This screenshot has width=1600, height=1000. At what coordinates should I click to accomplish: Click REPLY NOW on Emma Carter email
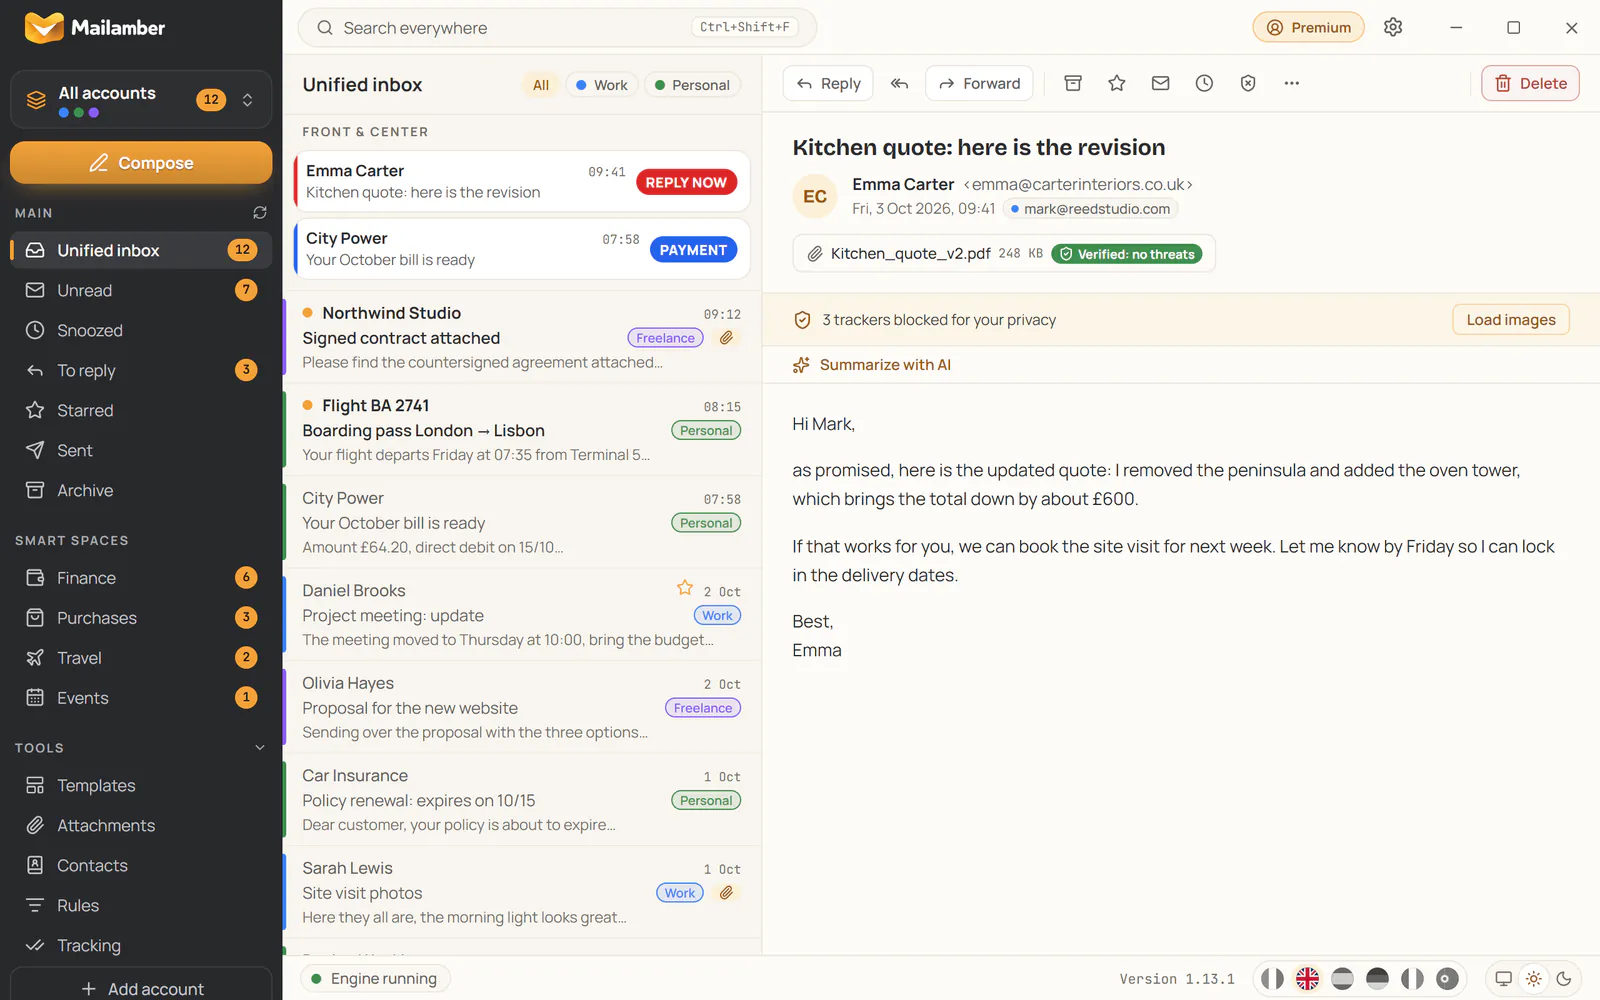coord(686,182)
